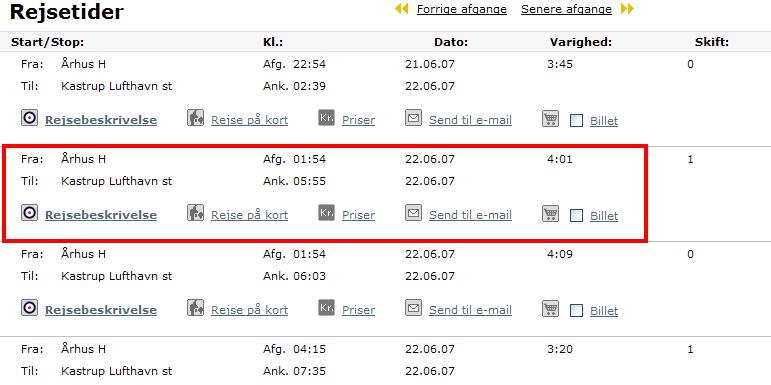771x385 pixels.
Task: Click the left double arrows beside Forrige afgange
Action: [402, 9]
